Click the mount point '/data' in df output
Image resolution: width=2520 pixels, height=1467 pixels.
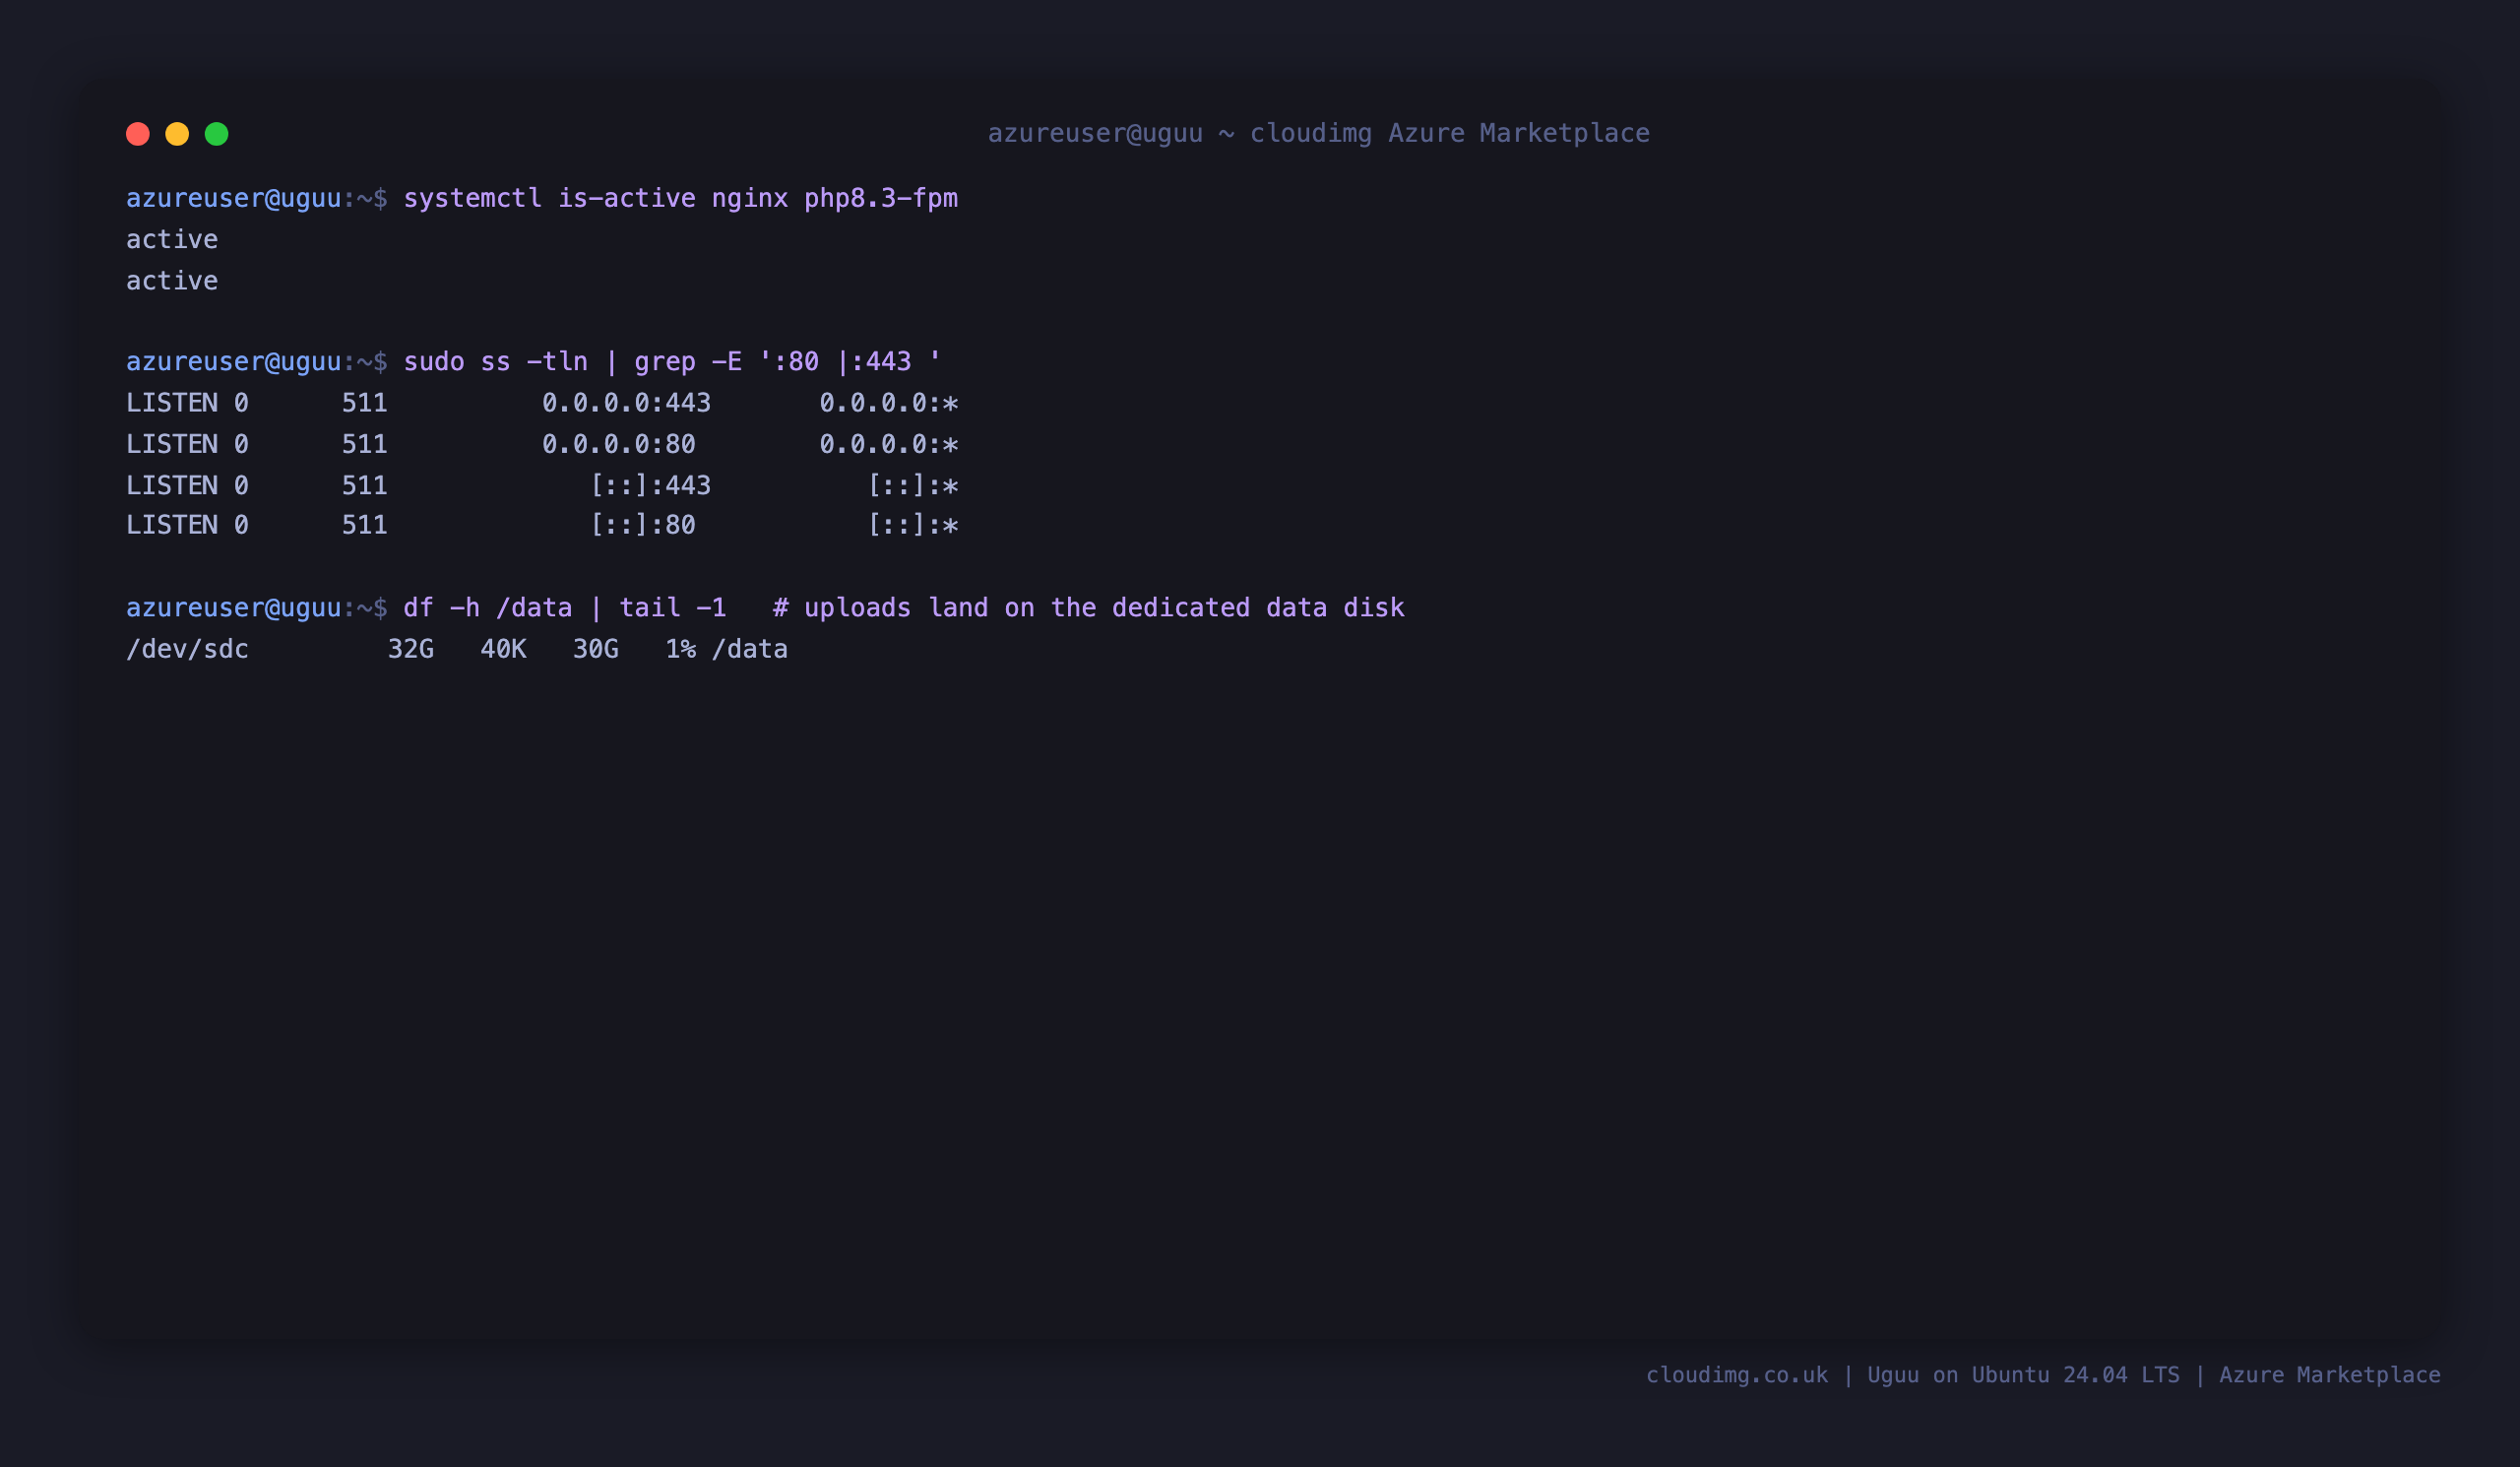coord(750,650)
